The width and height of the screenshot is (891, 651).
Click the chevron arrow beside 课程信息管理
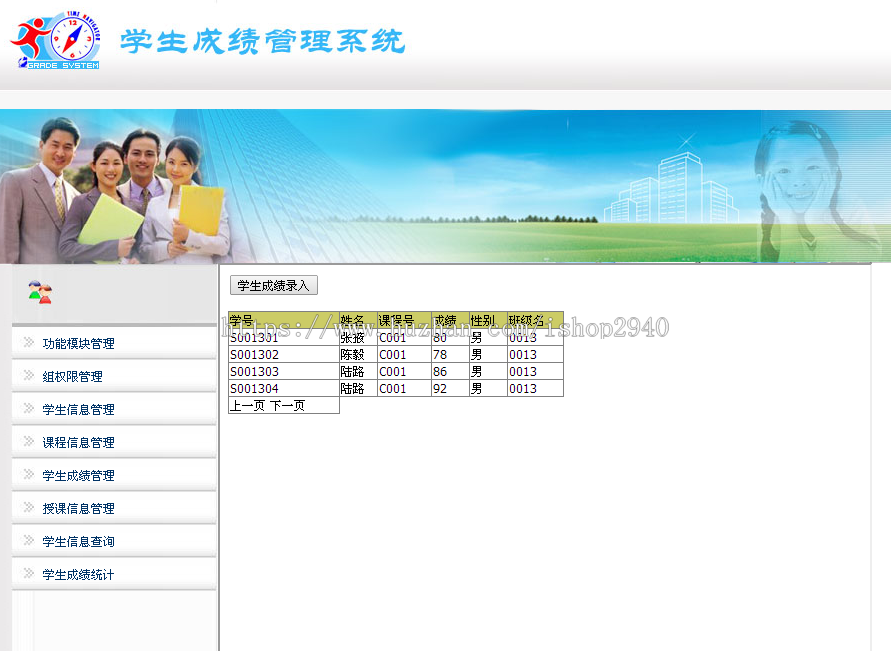coord(28,441)
